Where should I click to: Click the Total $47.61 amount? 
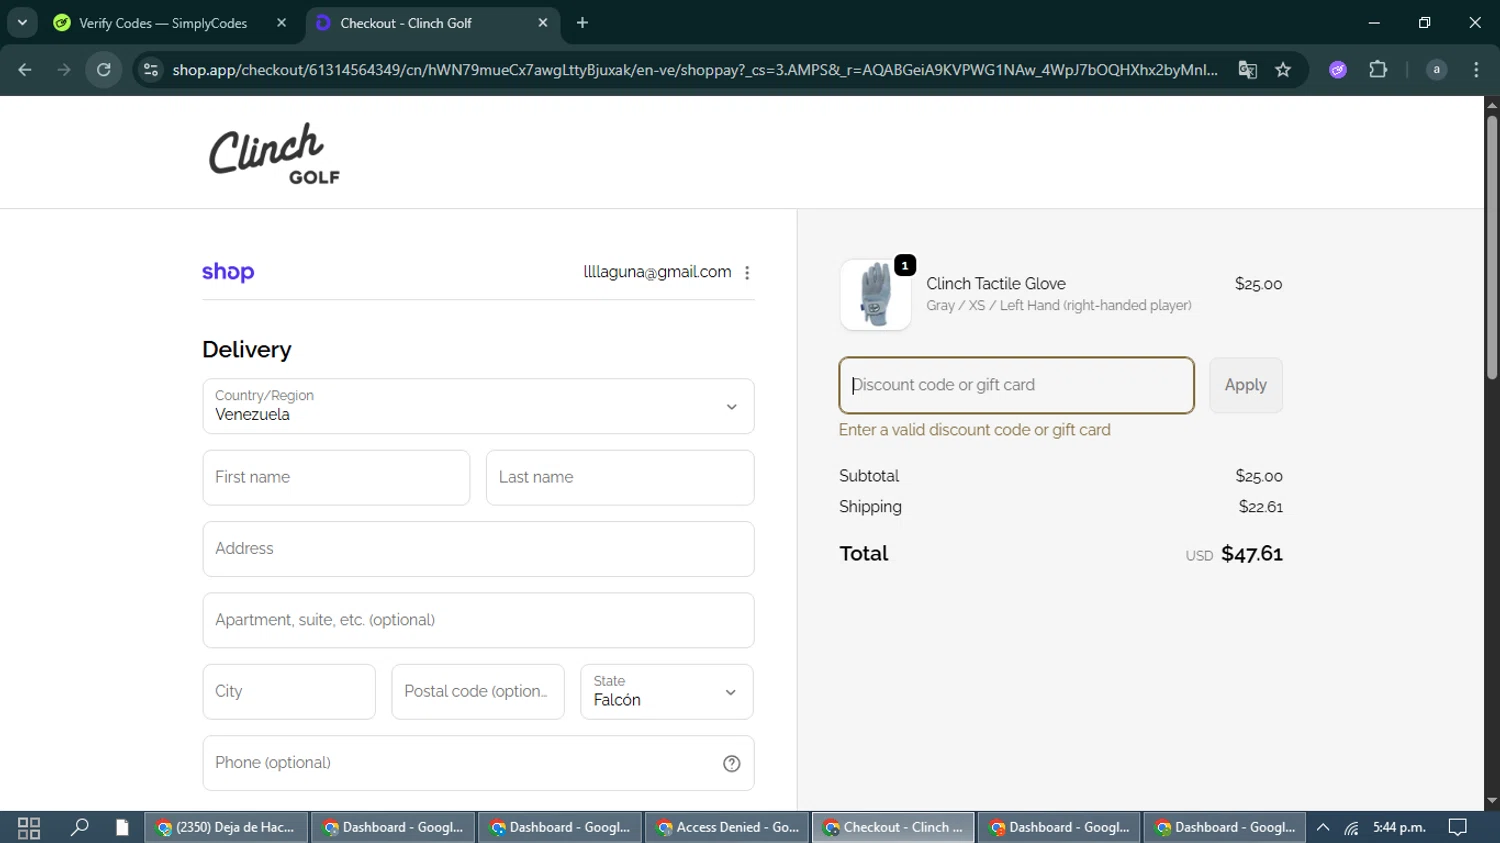click(x=1252, y=554)
